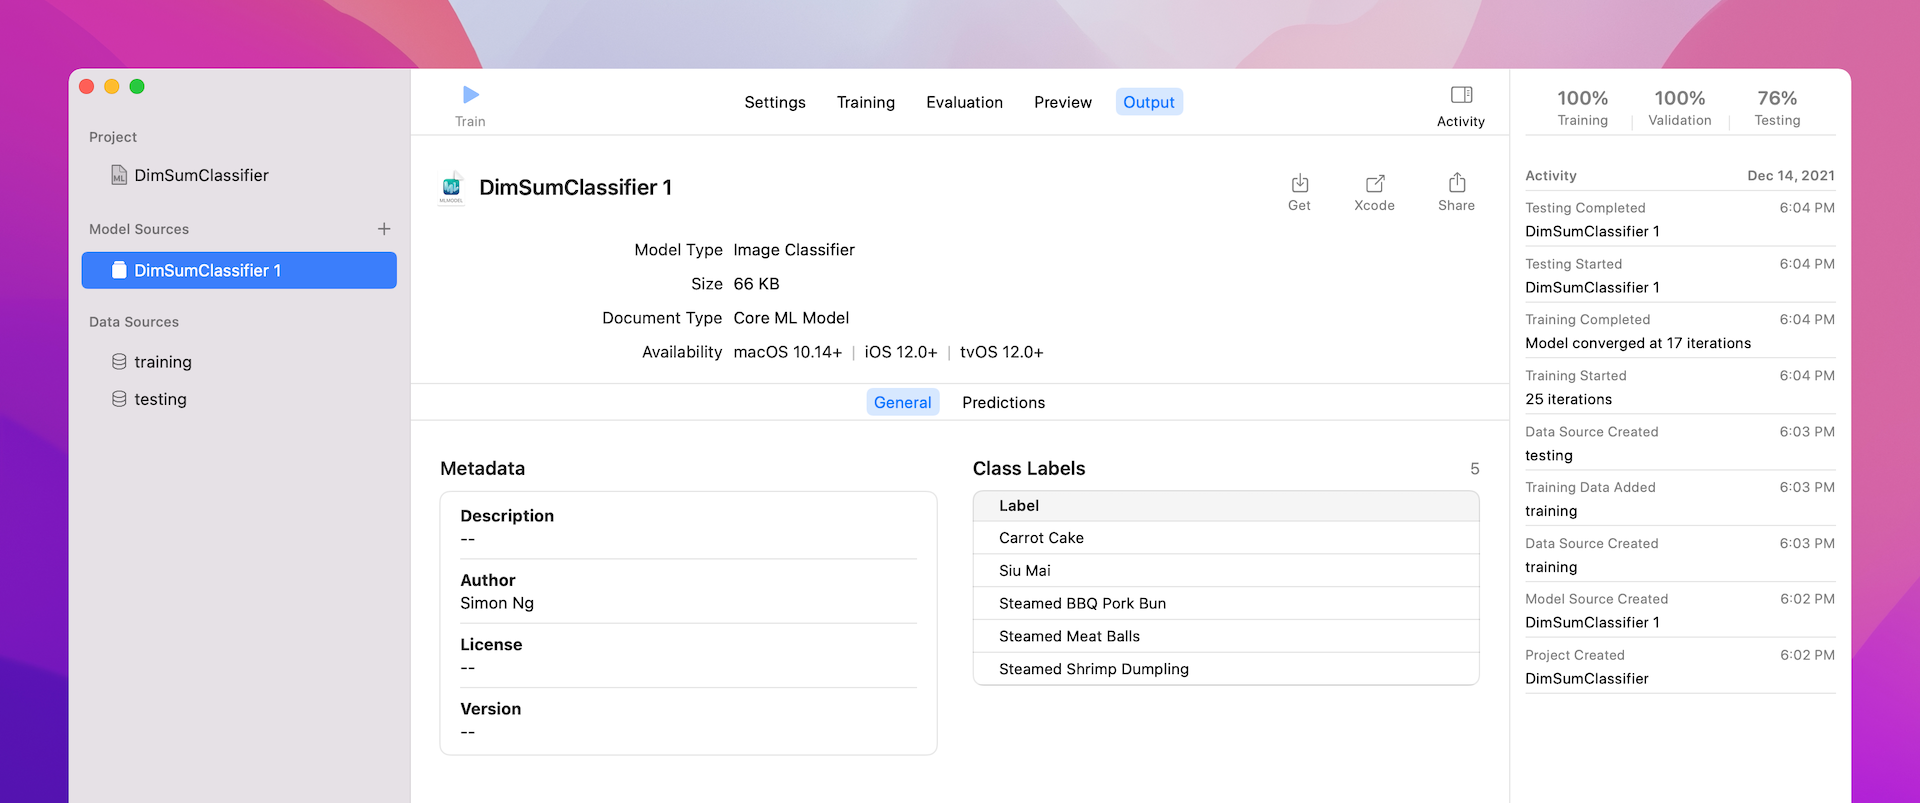Show the Predictions section
The width and height of the screenshot is (1920, 803).
coord(1003,402)
